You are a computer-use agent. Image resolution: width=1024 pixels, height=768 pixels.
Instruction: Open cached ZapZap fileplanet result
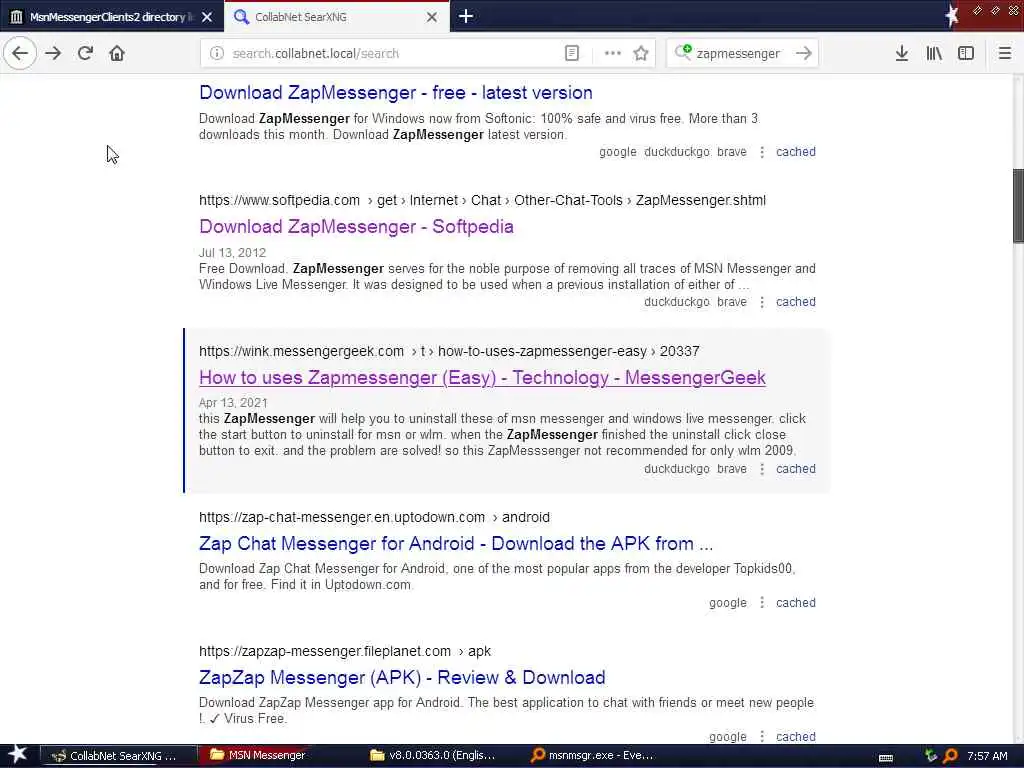(795, 737)
